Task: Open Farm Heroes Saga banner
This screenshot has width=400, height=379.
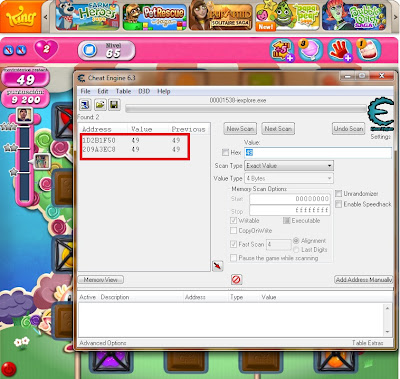Action: pyautogui.click(x=87, y=16)
